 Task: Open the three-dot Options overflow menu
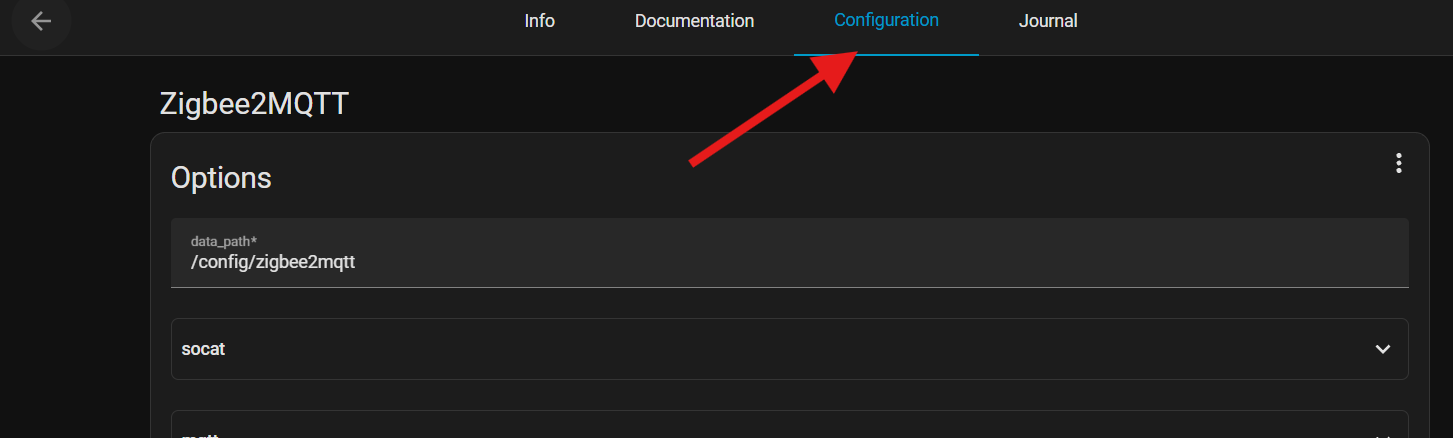coord(1398,163)
